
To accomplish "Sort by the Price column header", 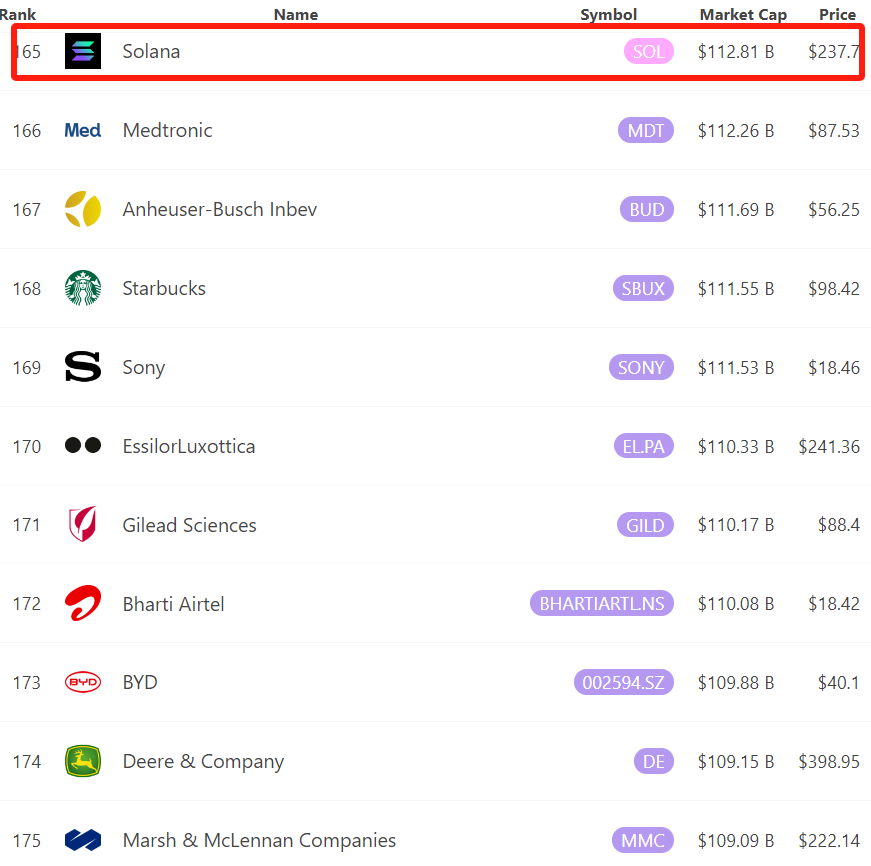I will pos(838,14).
